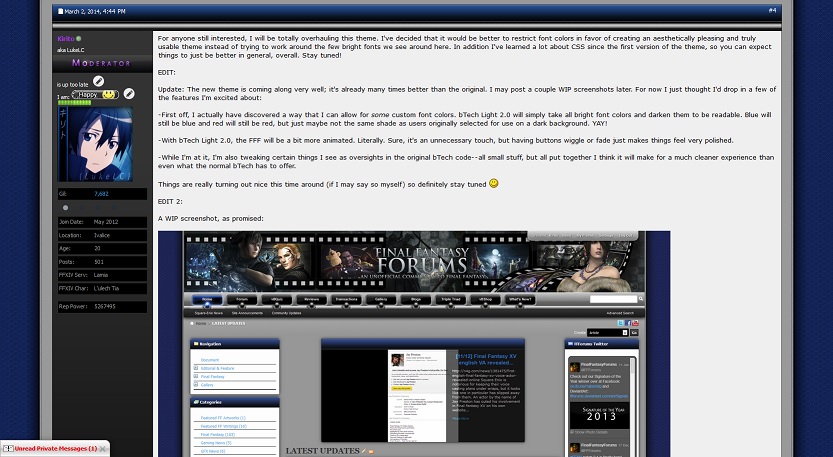Click the post date March 2, 2014
The image size is (833, 457).
coord(95,11)
